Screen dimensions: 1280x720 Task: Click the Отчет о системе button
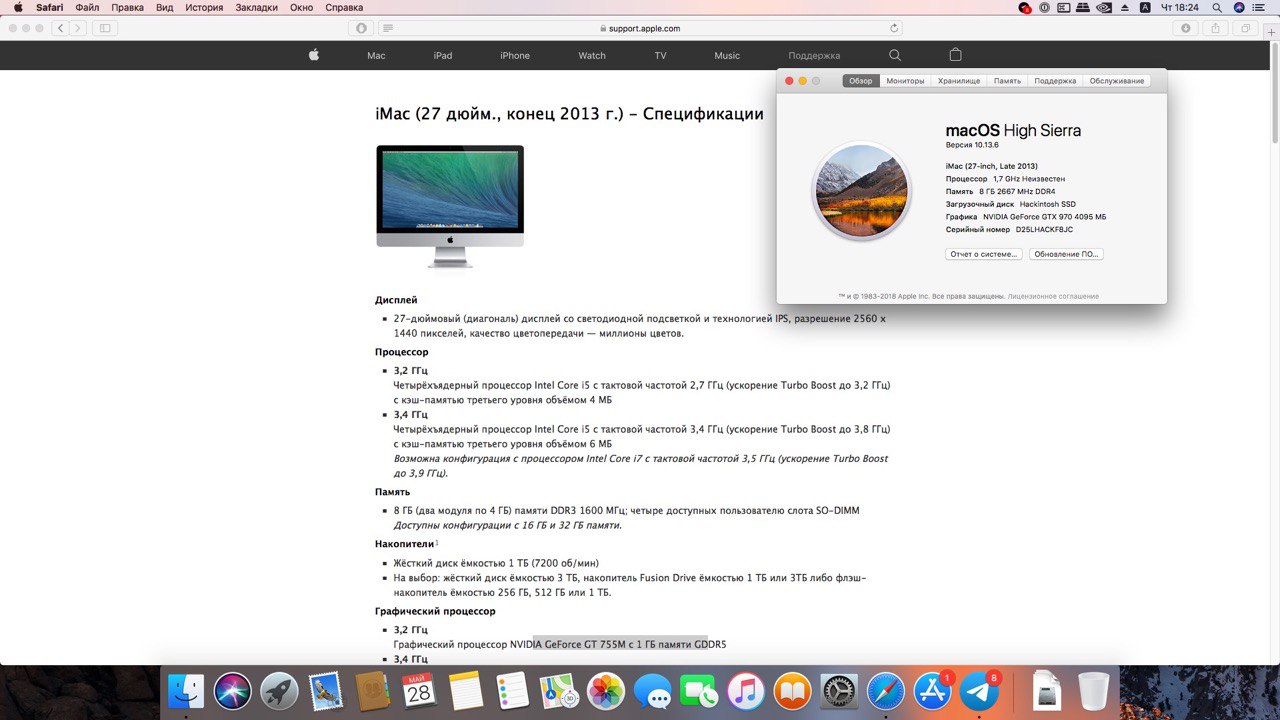pos(984,254)
